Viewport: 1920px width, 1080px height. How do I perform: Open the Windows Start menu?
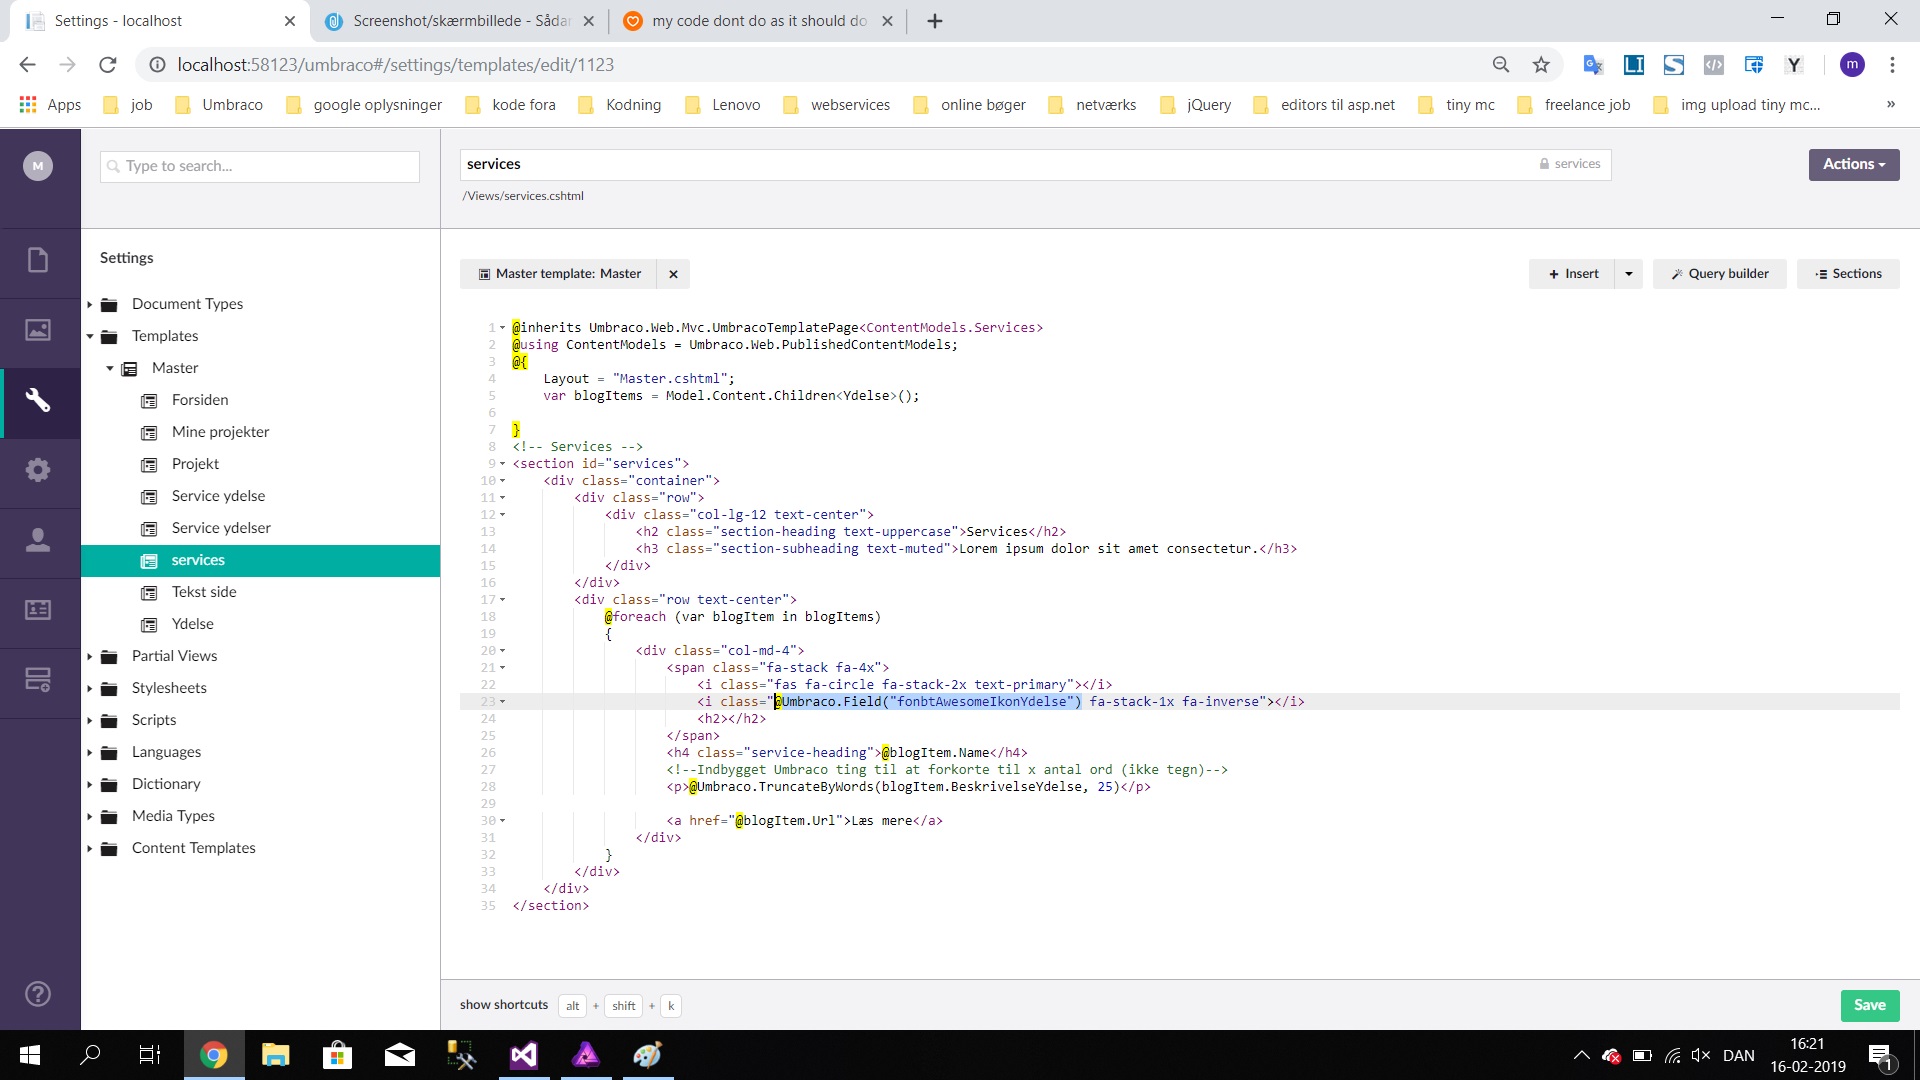30,1055
